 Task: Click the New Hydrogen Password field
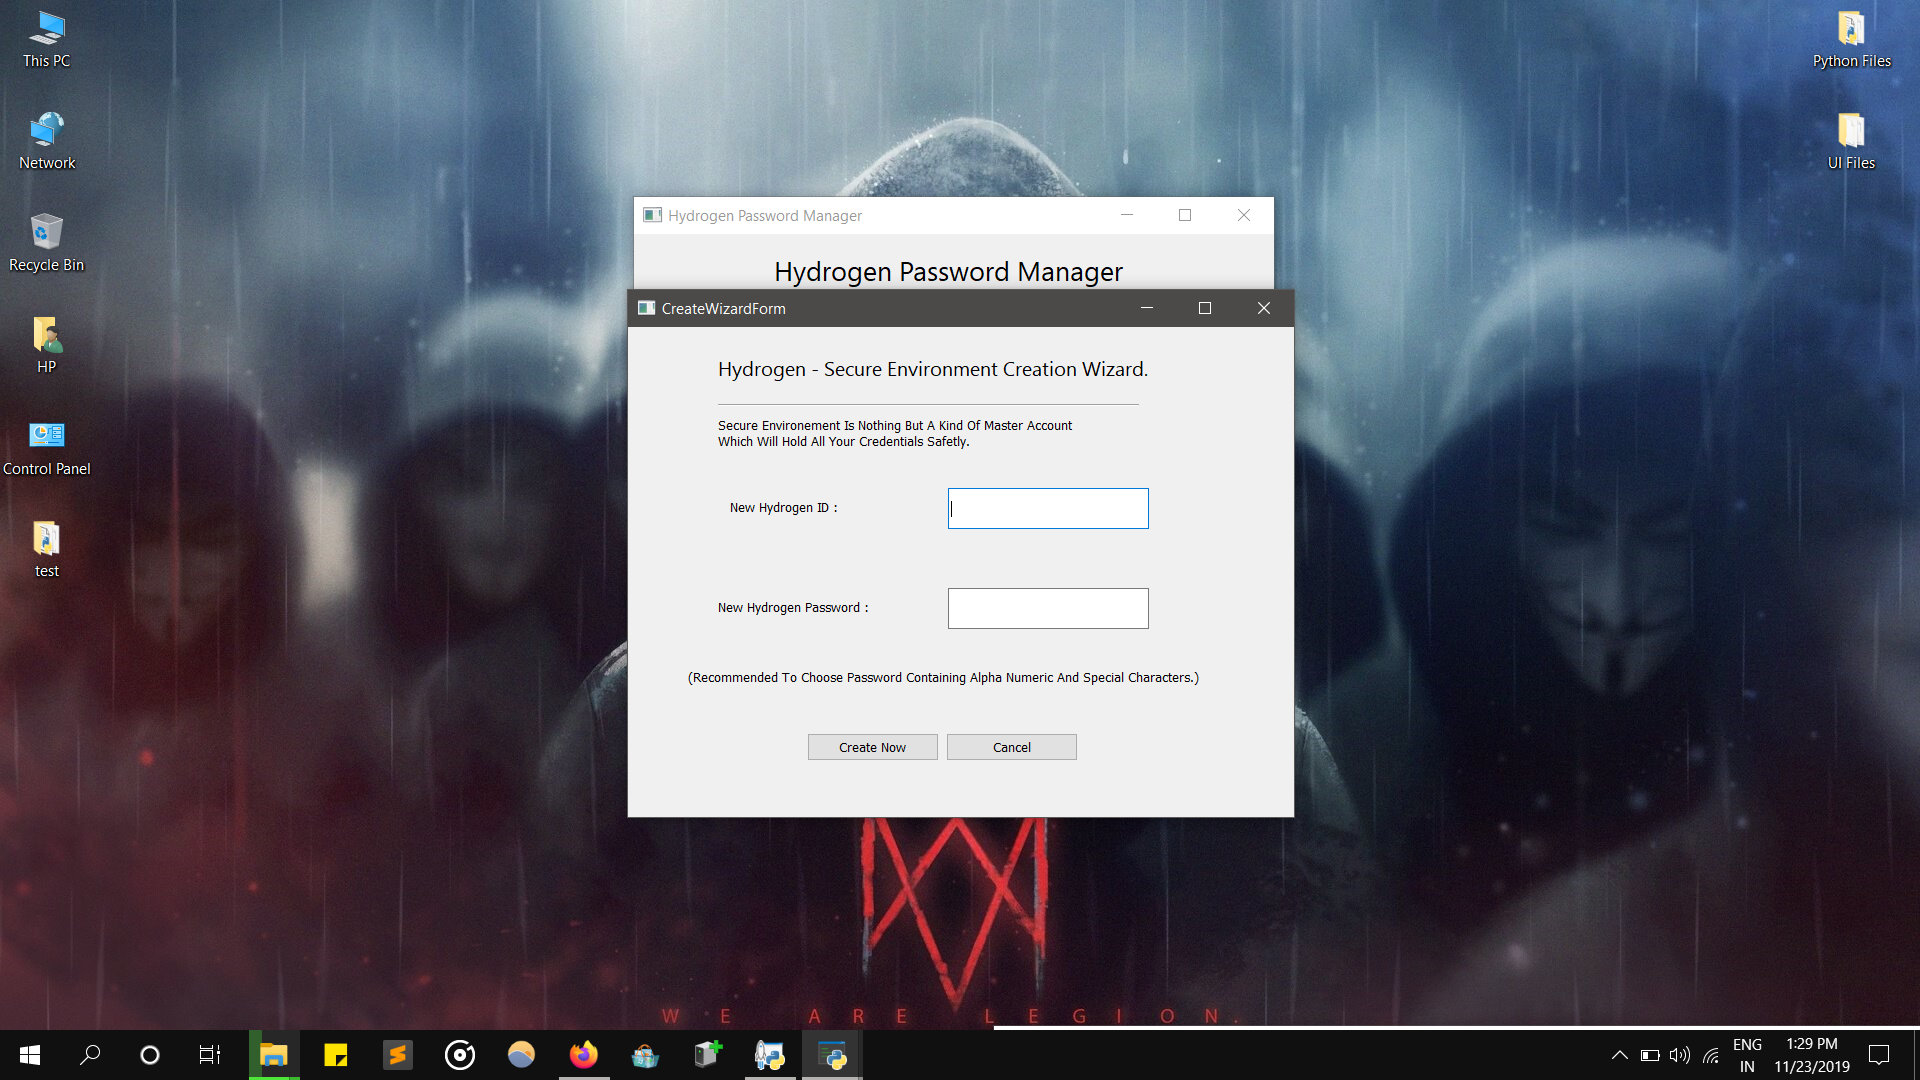[x=1047, y=608]
